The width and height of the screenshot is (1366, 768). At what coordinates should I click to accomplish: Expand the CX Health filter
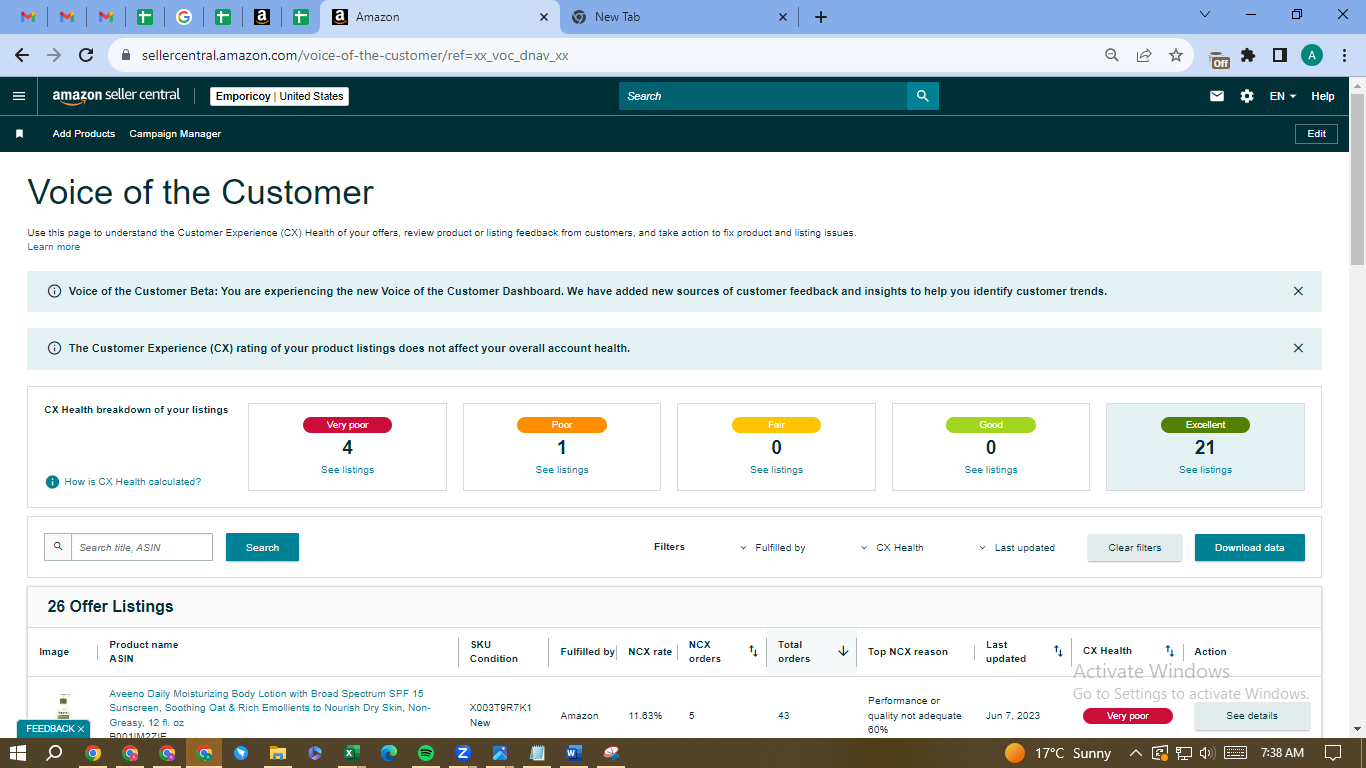(892, 548)
